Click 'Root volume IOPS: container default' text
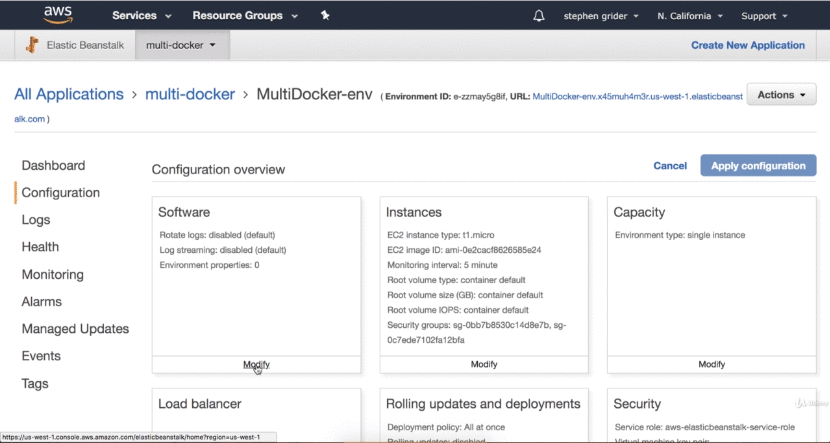The height and width of the screenshot is (443, 830). click(457, 310)
